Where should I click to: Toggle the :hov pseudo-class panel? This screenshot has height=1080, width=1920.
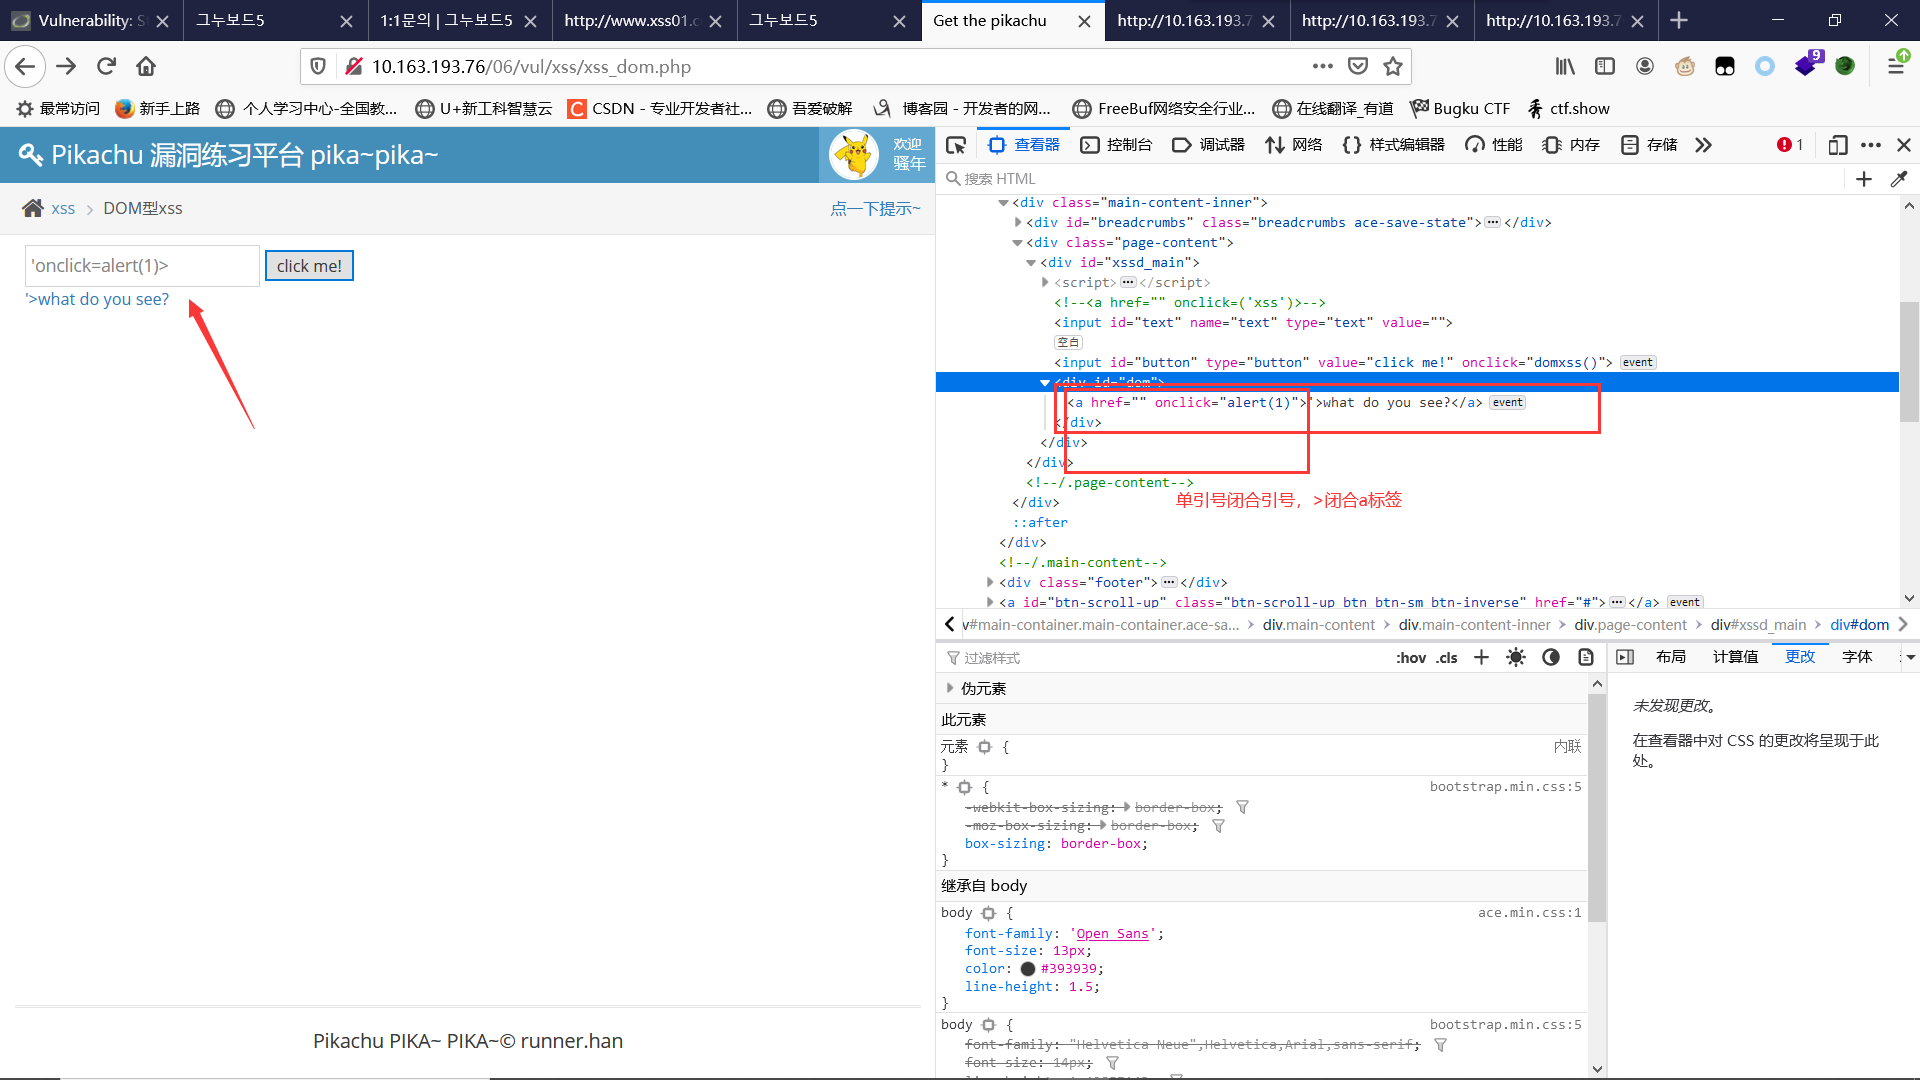coord(1411,657)
